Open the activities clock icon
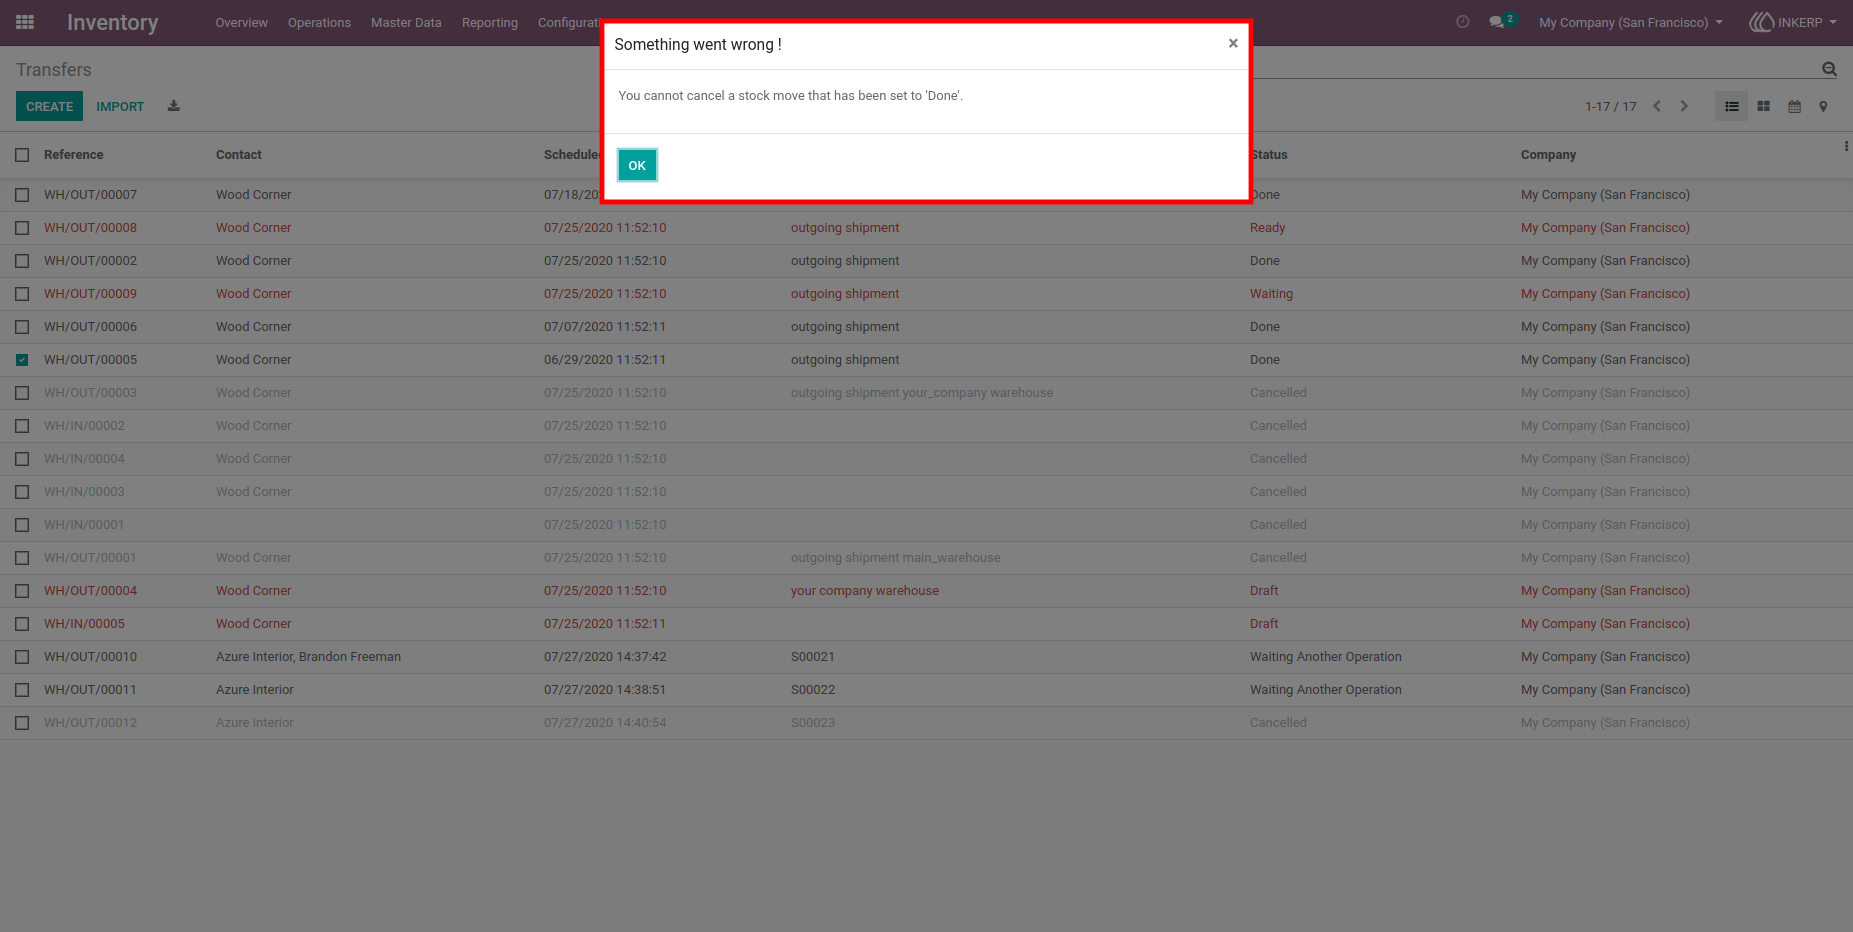The width and height of the screenshot is (1853, 932). (1463, 22)
